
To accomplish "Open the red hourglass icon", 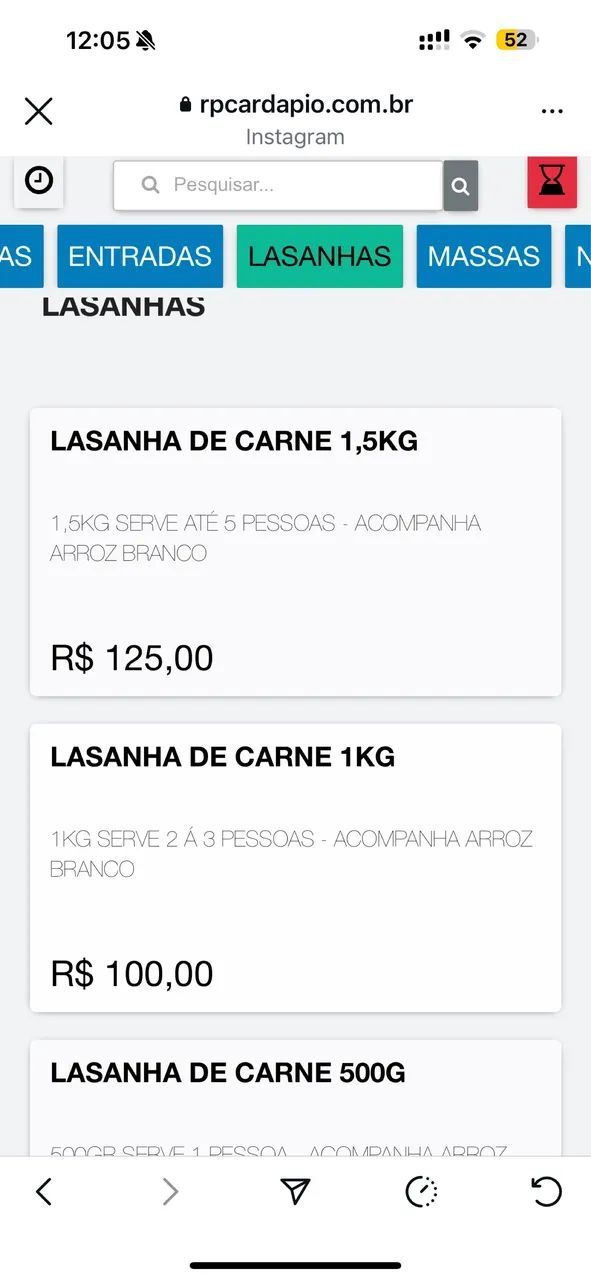I will click(552, 181).
